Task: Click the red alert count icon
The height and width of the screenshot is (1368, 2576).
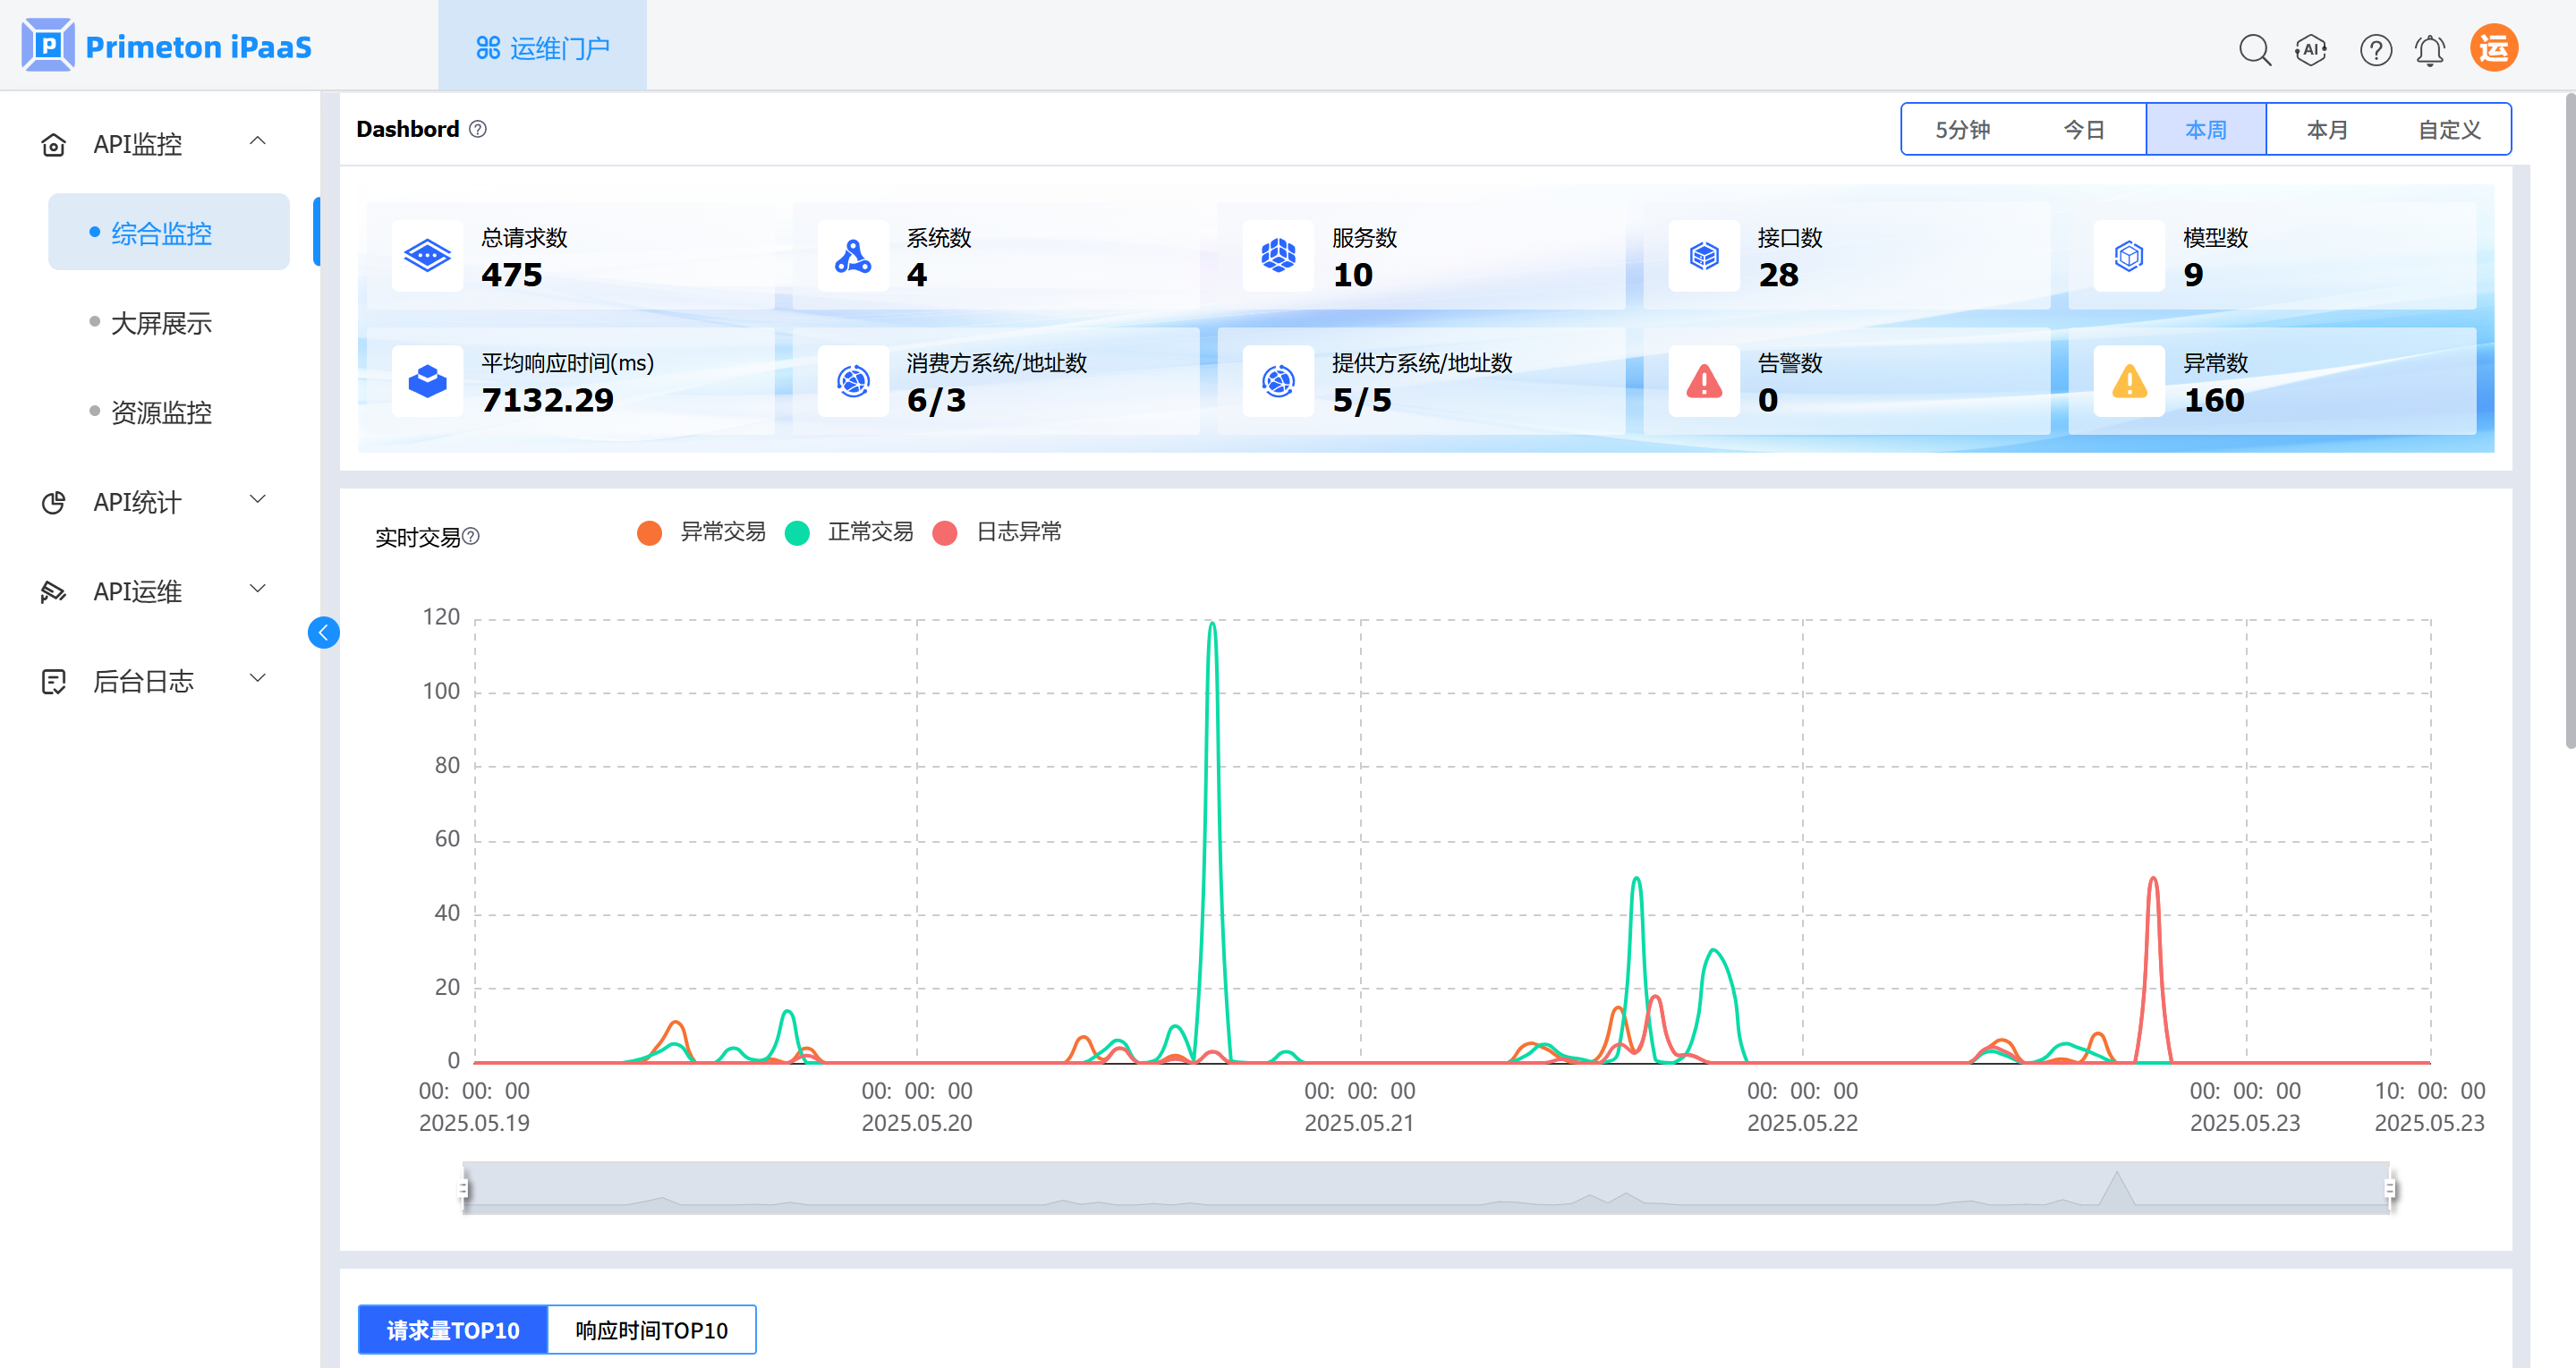Action: [x=1704, y=381]
